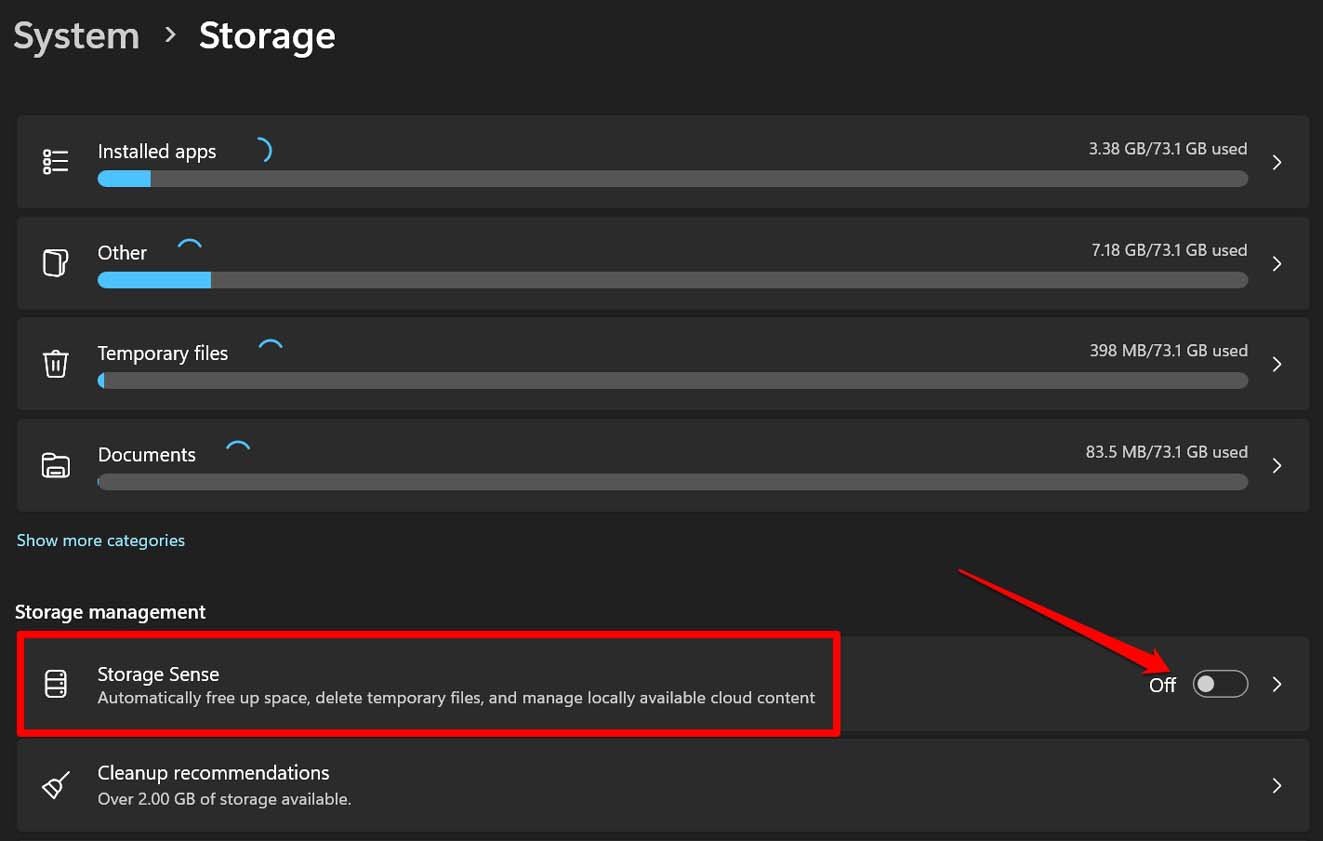Click the Show more categories link
This screenshot has width=1323, height=841.
coord(100,540)
